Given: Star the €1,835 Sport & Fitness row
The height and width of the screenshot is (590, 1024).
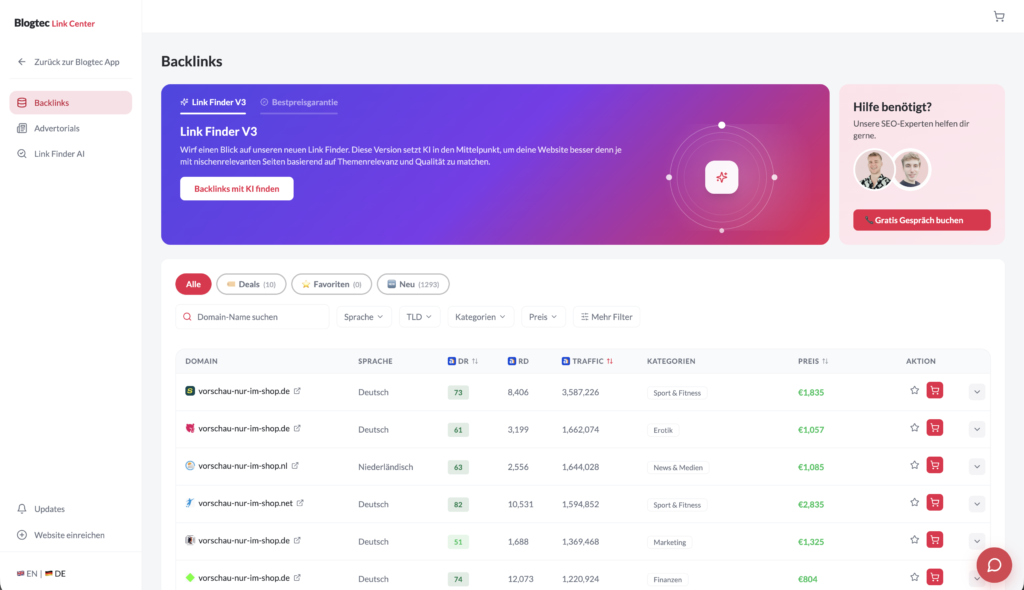Looking at the screenshot, I should 914,391.
